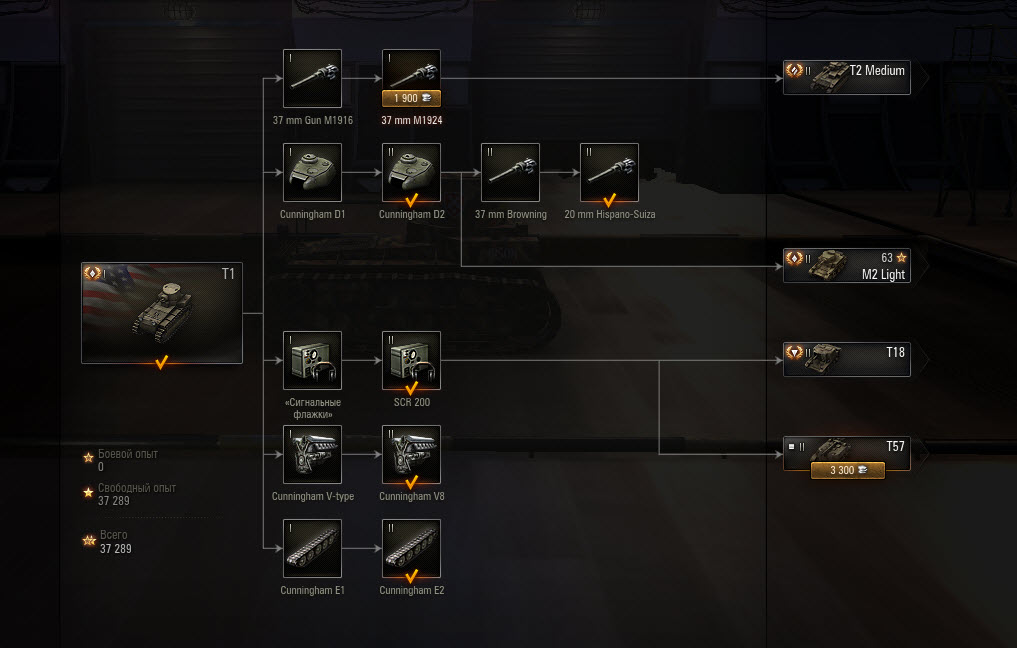
Task: Open the T2 Medium tank node
Action: [x=846, y=78]
